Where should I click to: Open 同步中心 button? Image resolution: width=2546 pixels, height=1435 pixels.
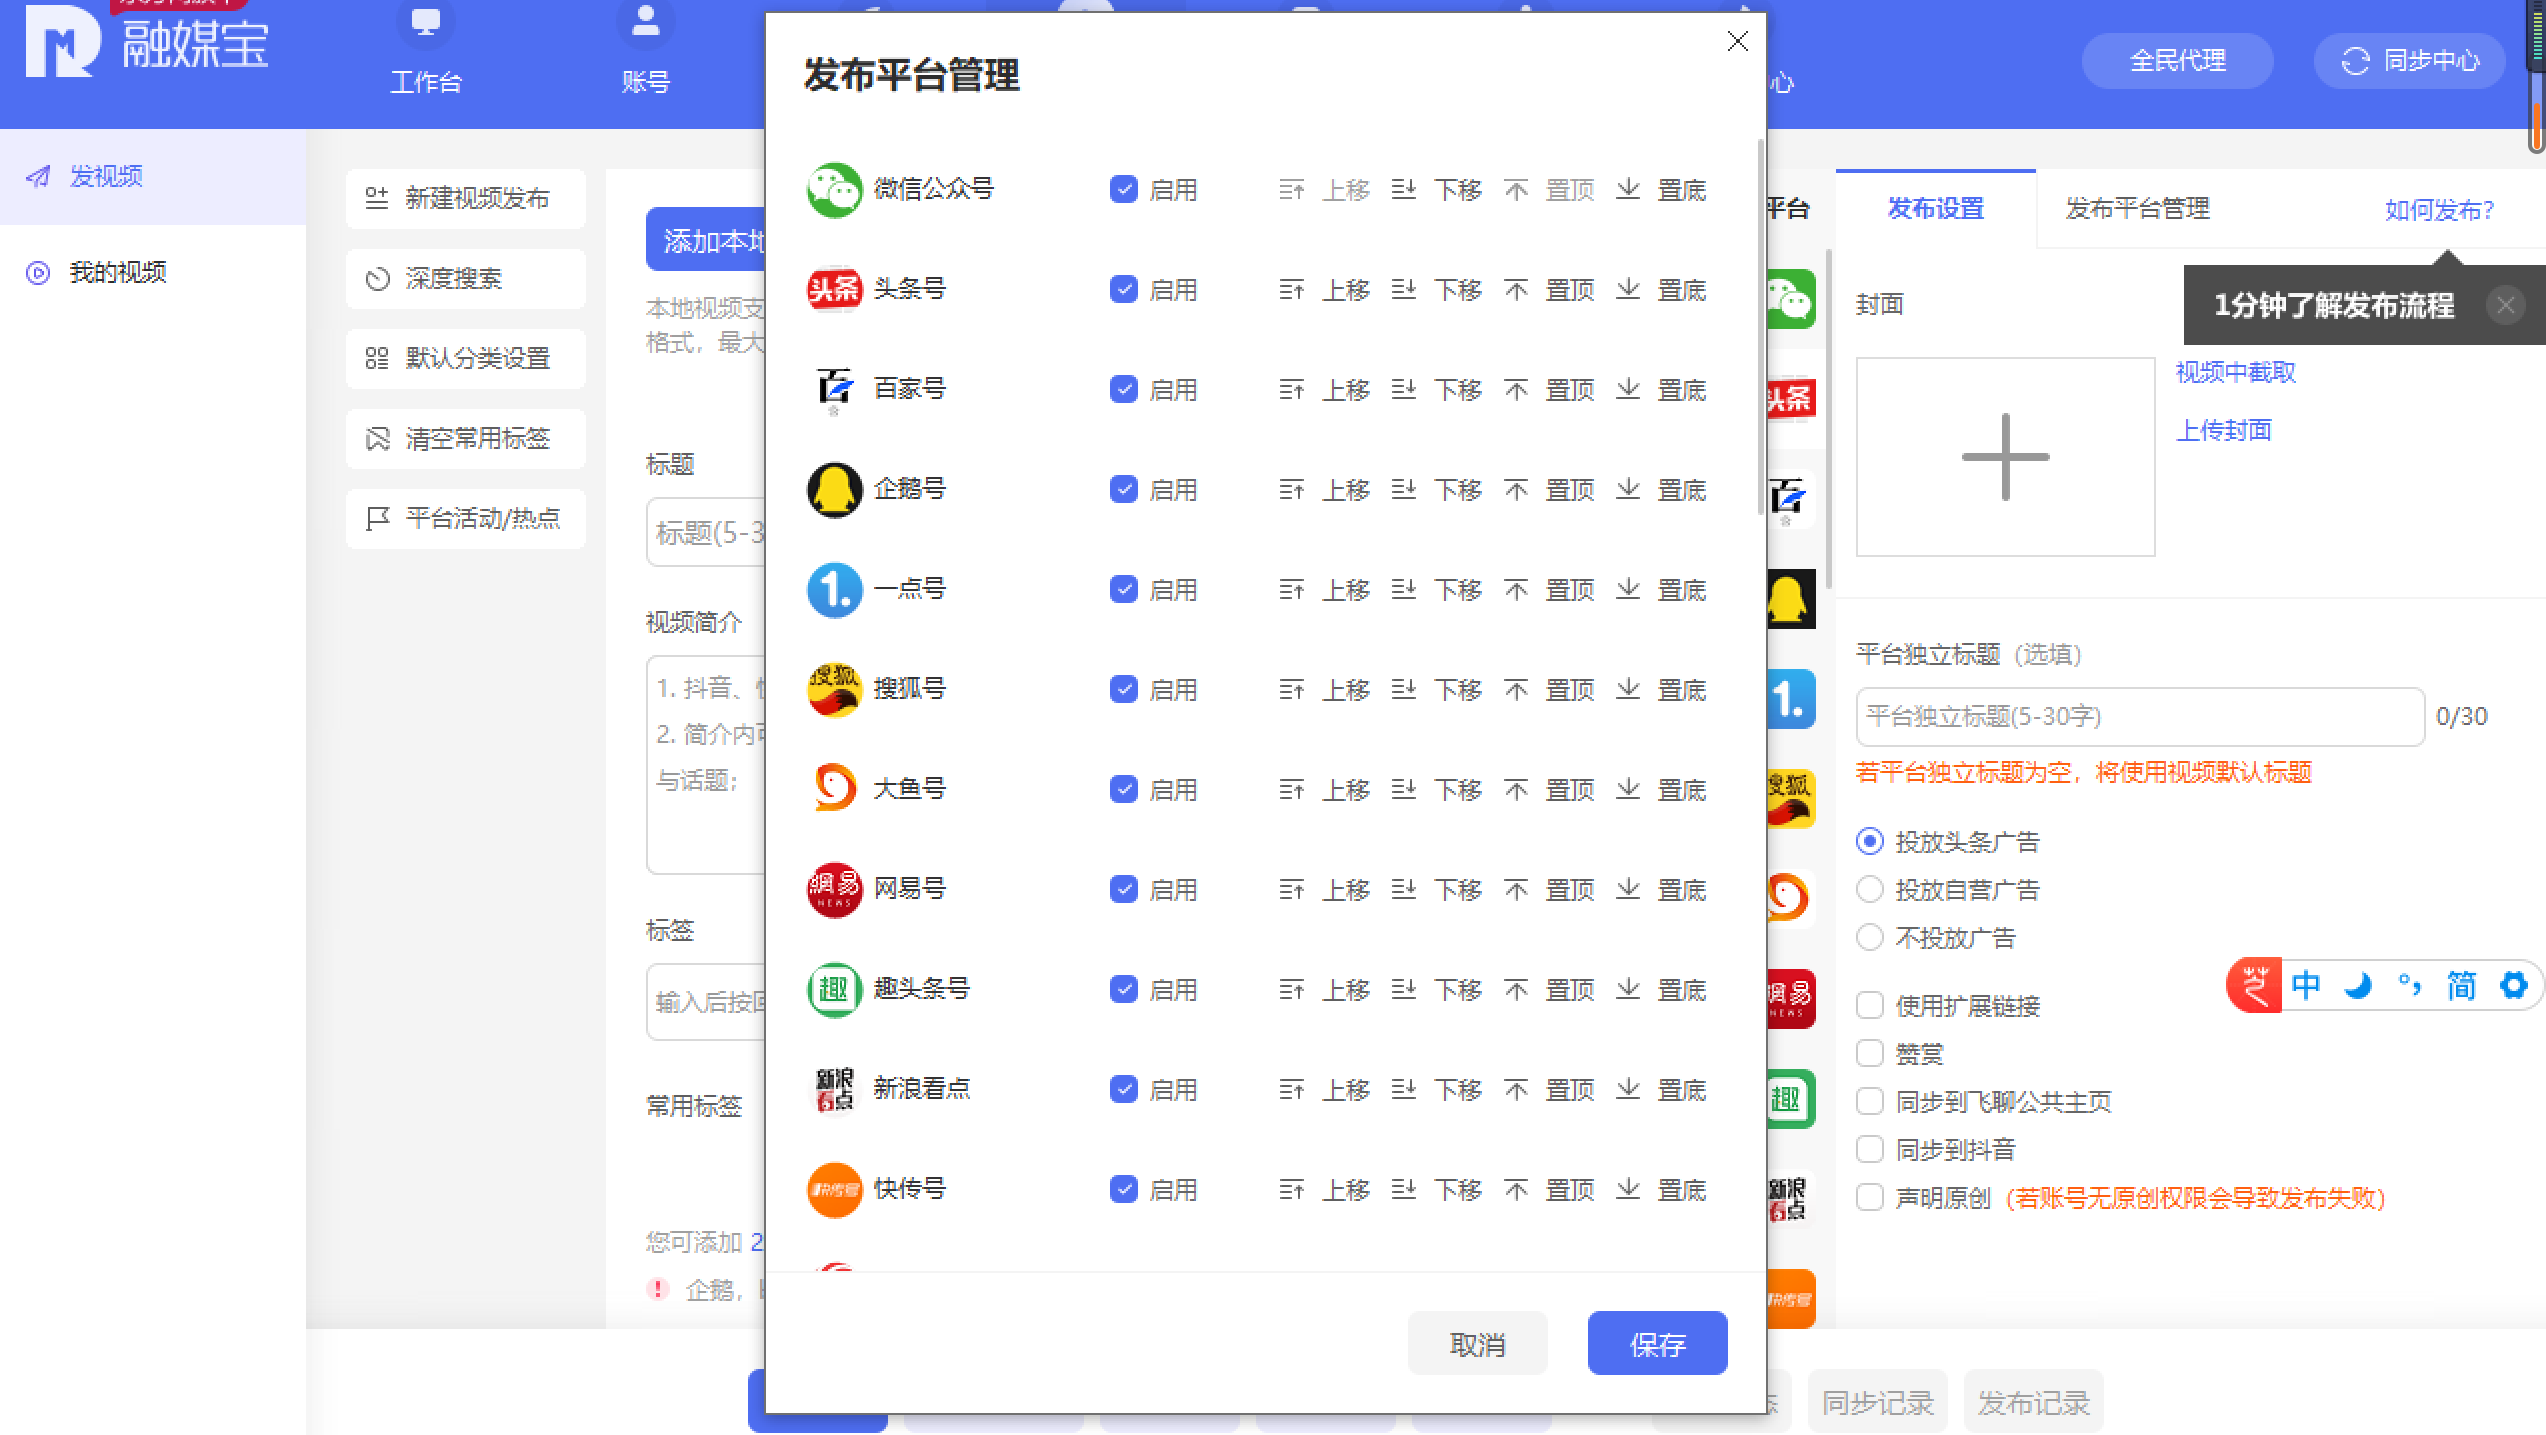click(x=2409, y=61)
